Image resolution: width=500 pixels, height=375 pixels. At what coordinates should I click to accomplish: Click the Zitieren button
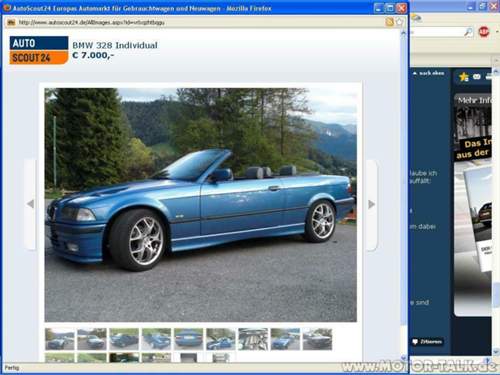pyautogui.click(x=427, y=342)
